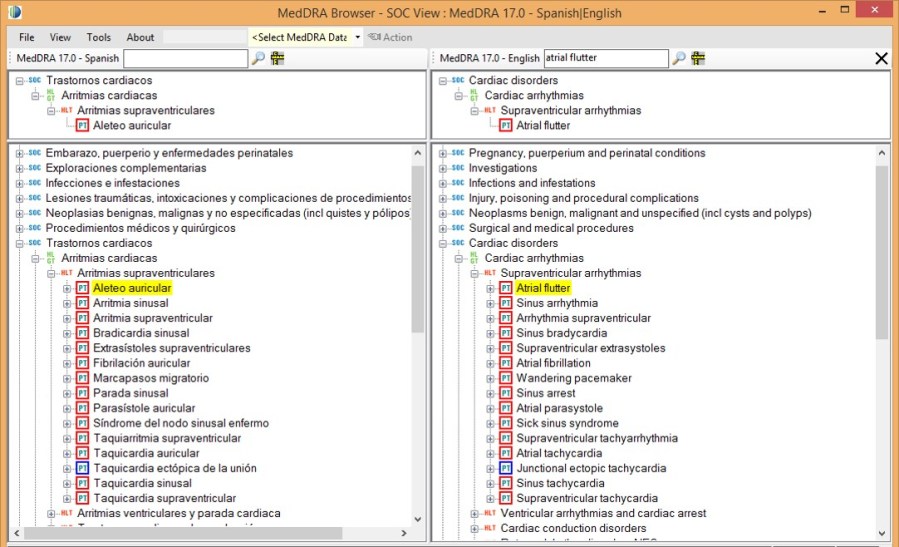Click blue PT icon for Junctional ectopic tachycardia
Screen dimensions: 899x547
506,468
